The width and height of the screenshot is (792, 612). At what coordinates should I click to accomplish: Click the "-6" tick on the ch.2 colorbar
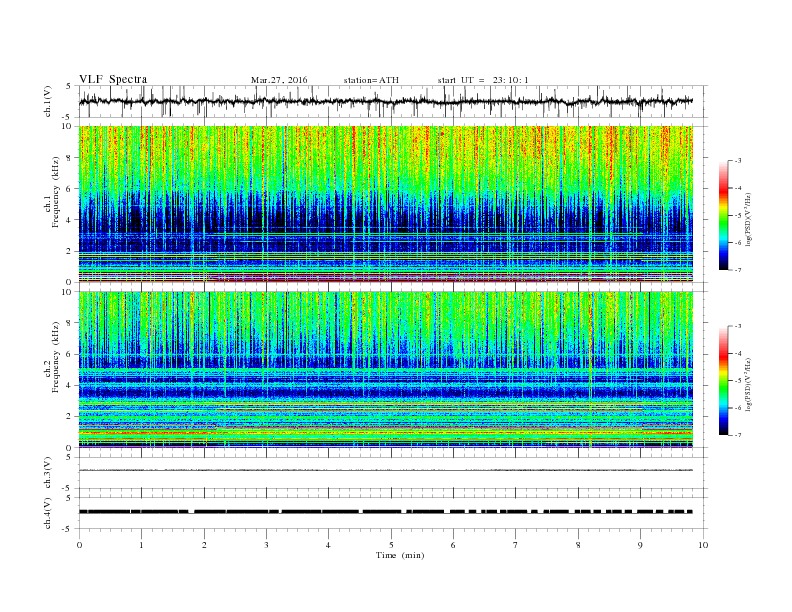point(737,408)
